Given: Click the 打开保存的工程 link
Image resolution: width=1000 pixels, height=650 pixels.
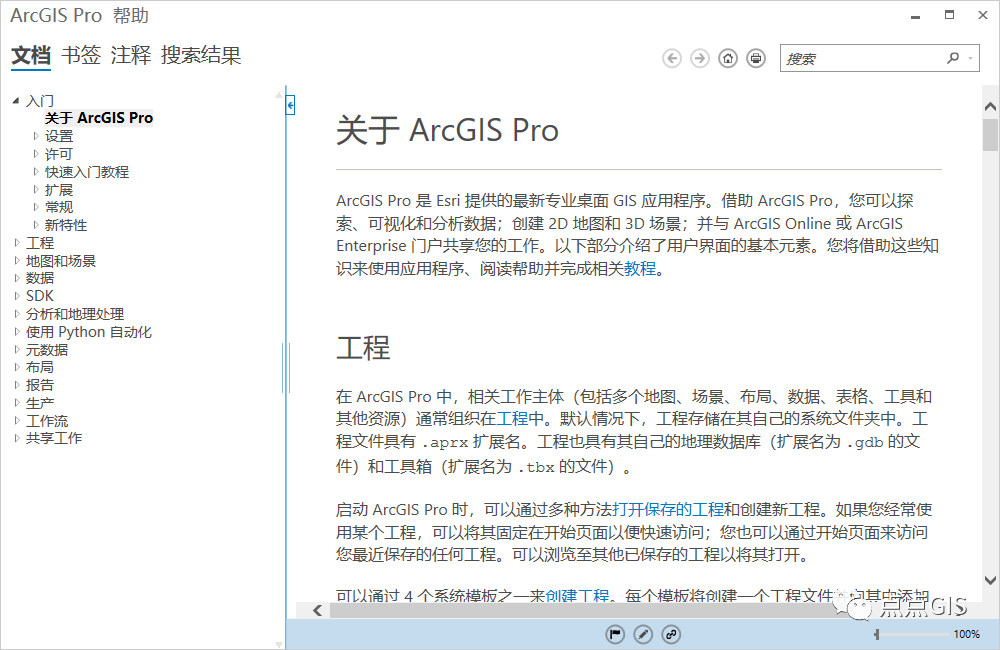Looking at the screenshot, I should (x=672, y=507).
